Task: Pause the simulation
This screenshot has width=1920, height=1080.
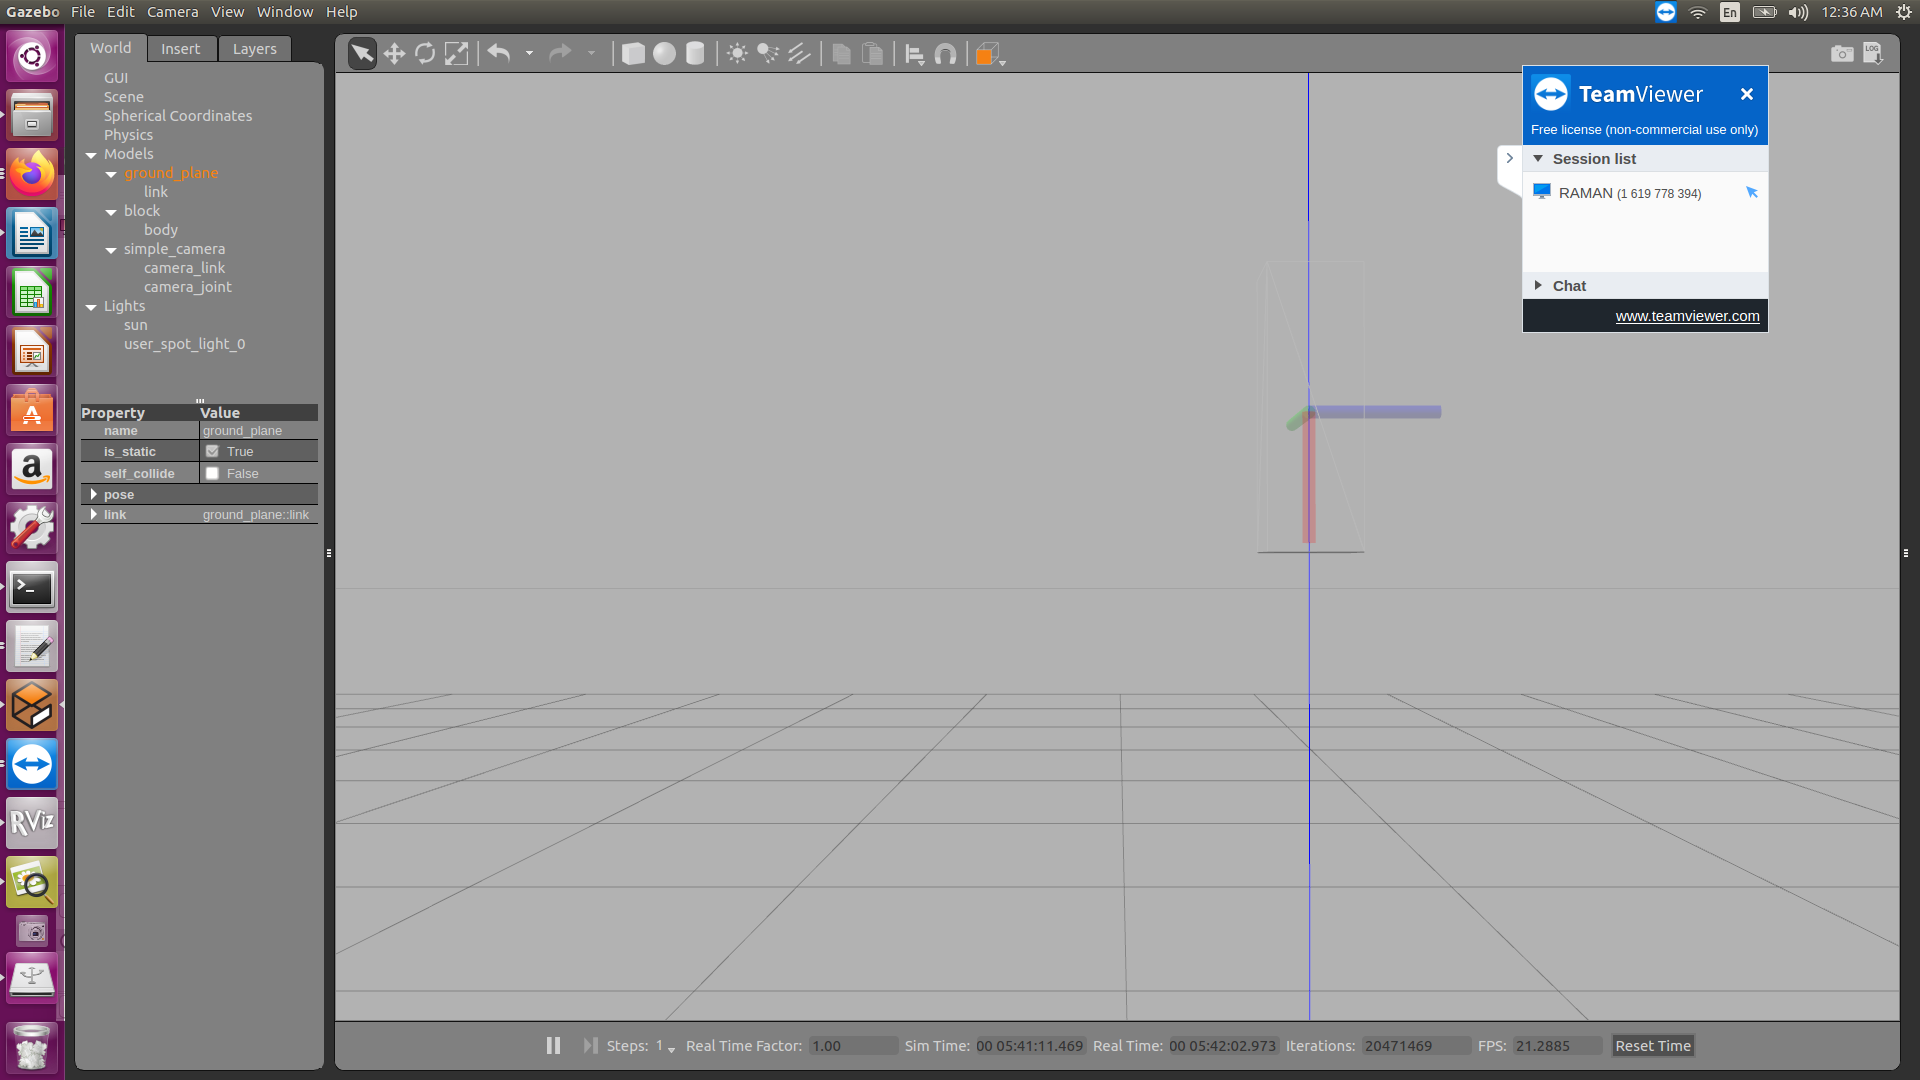Action: 553,1045
